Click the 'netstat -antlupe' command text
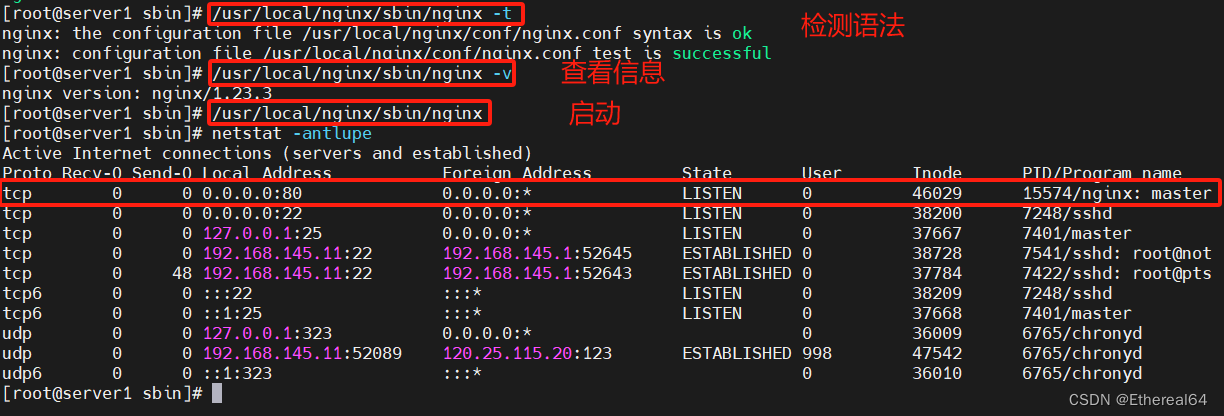1224x416 pixels. click(x=292, y=133)
